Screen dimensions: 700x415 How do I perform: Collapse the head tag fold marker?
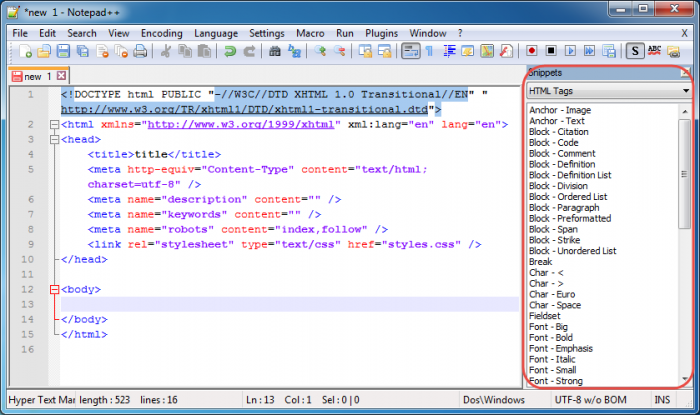point(54,140)
